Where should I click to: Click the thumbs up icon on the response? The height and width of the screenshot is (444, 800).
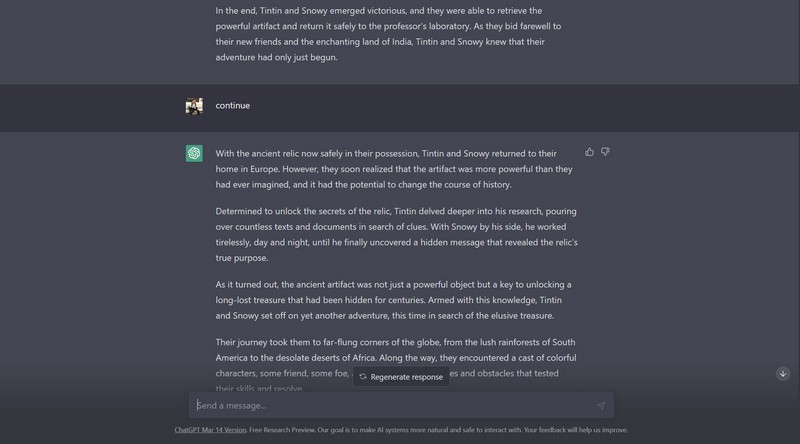[x=590, y=152]
